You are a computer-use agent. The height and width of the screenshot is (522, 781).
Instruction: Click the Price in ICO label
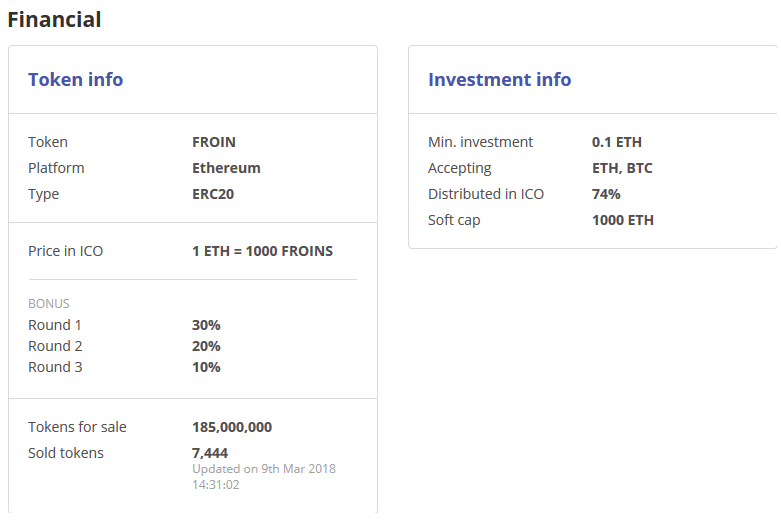point(65,251)
